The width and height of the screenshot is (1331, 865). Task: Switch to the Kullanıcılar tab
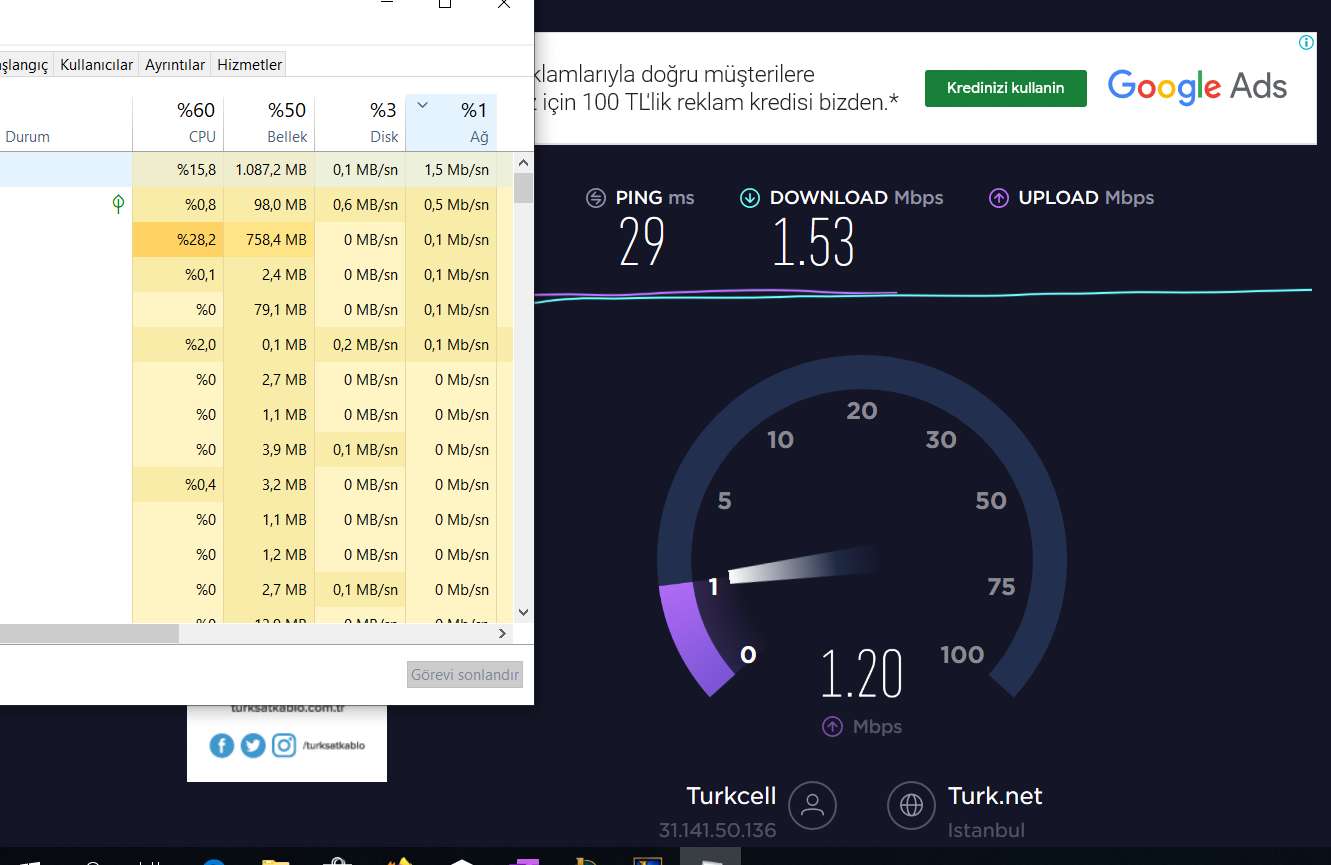(96, 64)
